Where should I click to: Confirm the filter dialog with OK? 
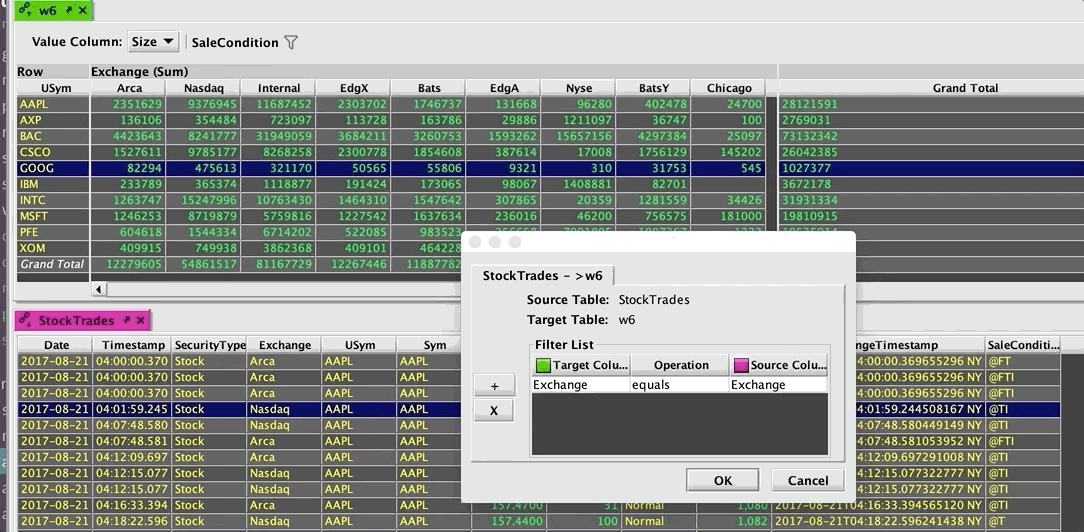click(722, 480)
